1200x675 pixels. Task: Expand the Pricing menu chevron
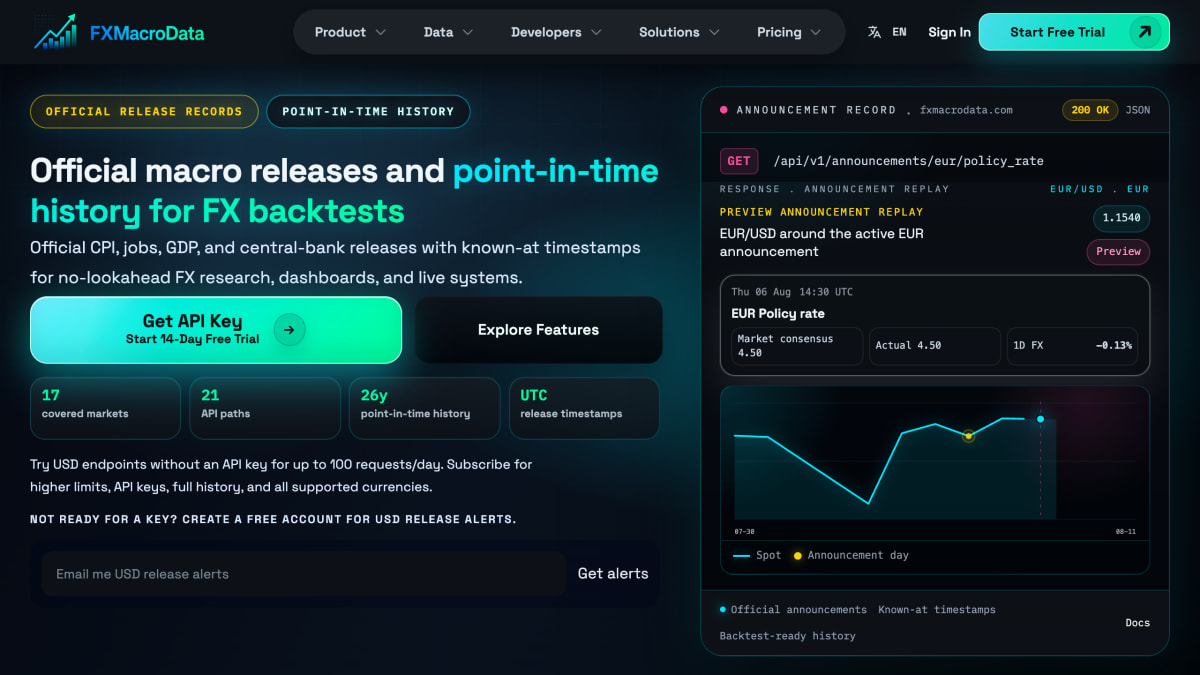816,32
